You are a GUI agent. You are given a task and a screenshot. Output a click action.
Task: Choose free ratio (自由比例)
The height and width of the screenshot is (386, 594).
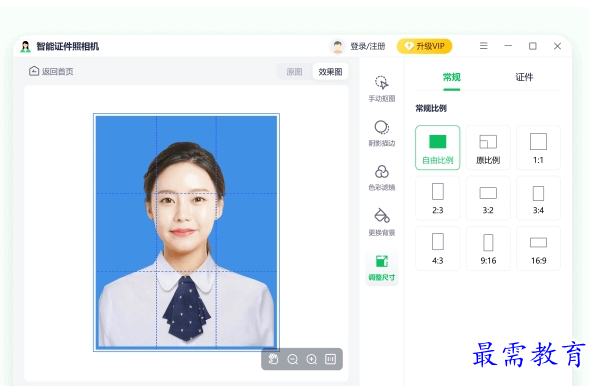[x=438, y=148]
